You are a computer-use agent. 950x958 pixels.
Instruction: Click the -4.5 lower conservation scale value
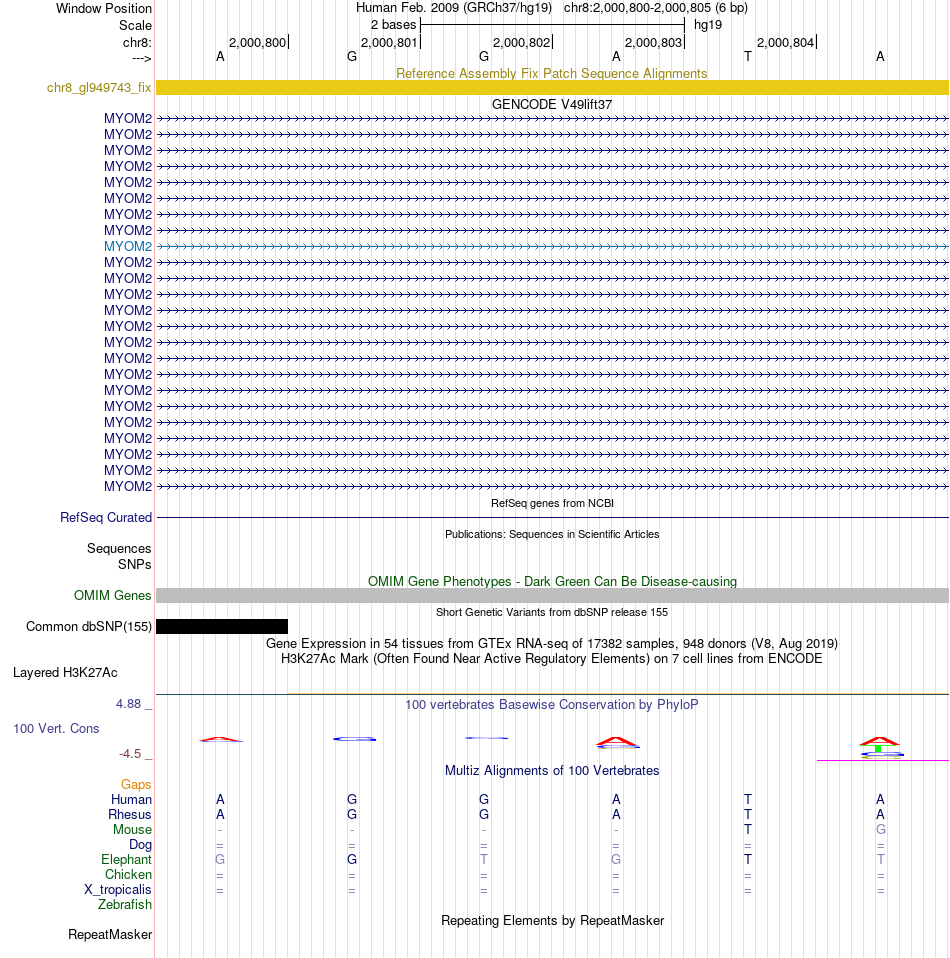pos(130,754)
